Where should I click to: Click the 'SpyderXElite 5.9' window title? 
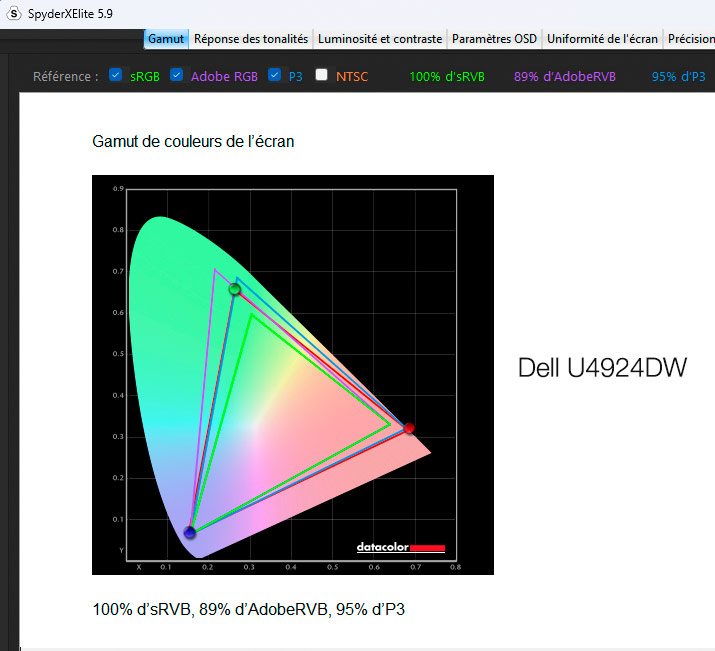pyautogui.click(x=70, y=14)
